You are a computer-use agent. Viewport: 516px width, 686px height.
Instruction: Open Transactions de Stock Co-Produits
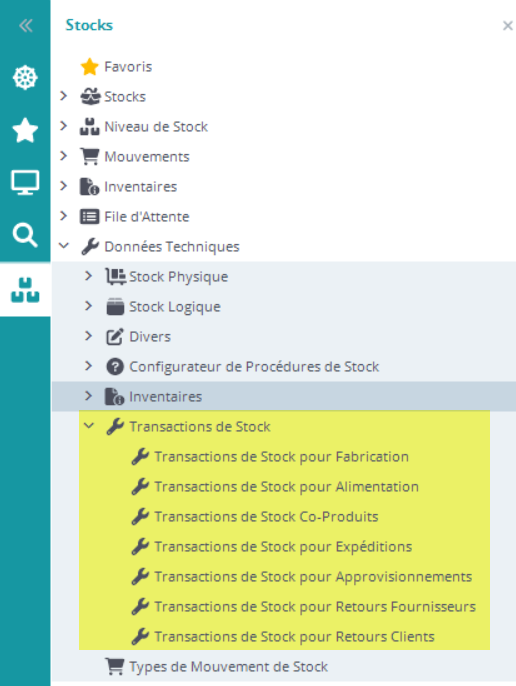coord(266,517)
